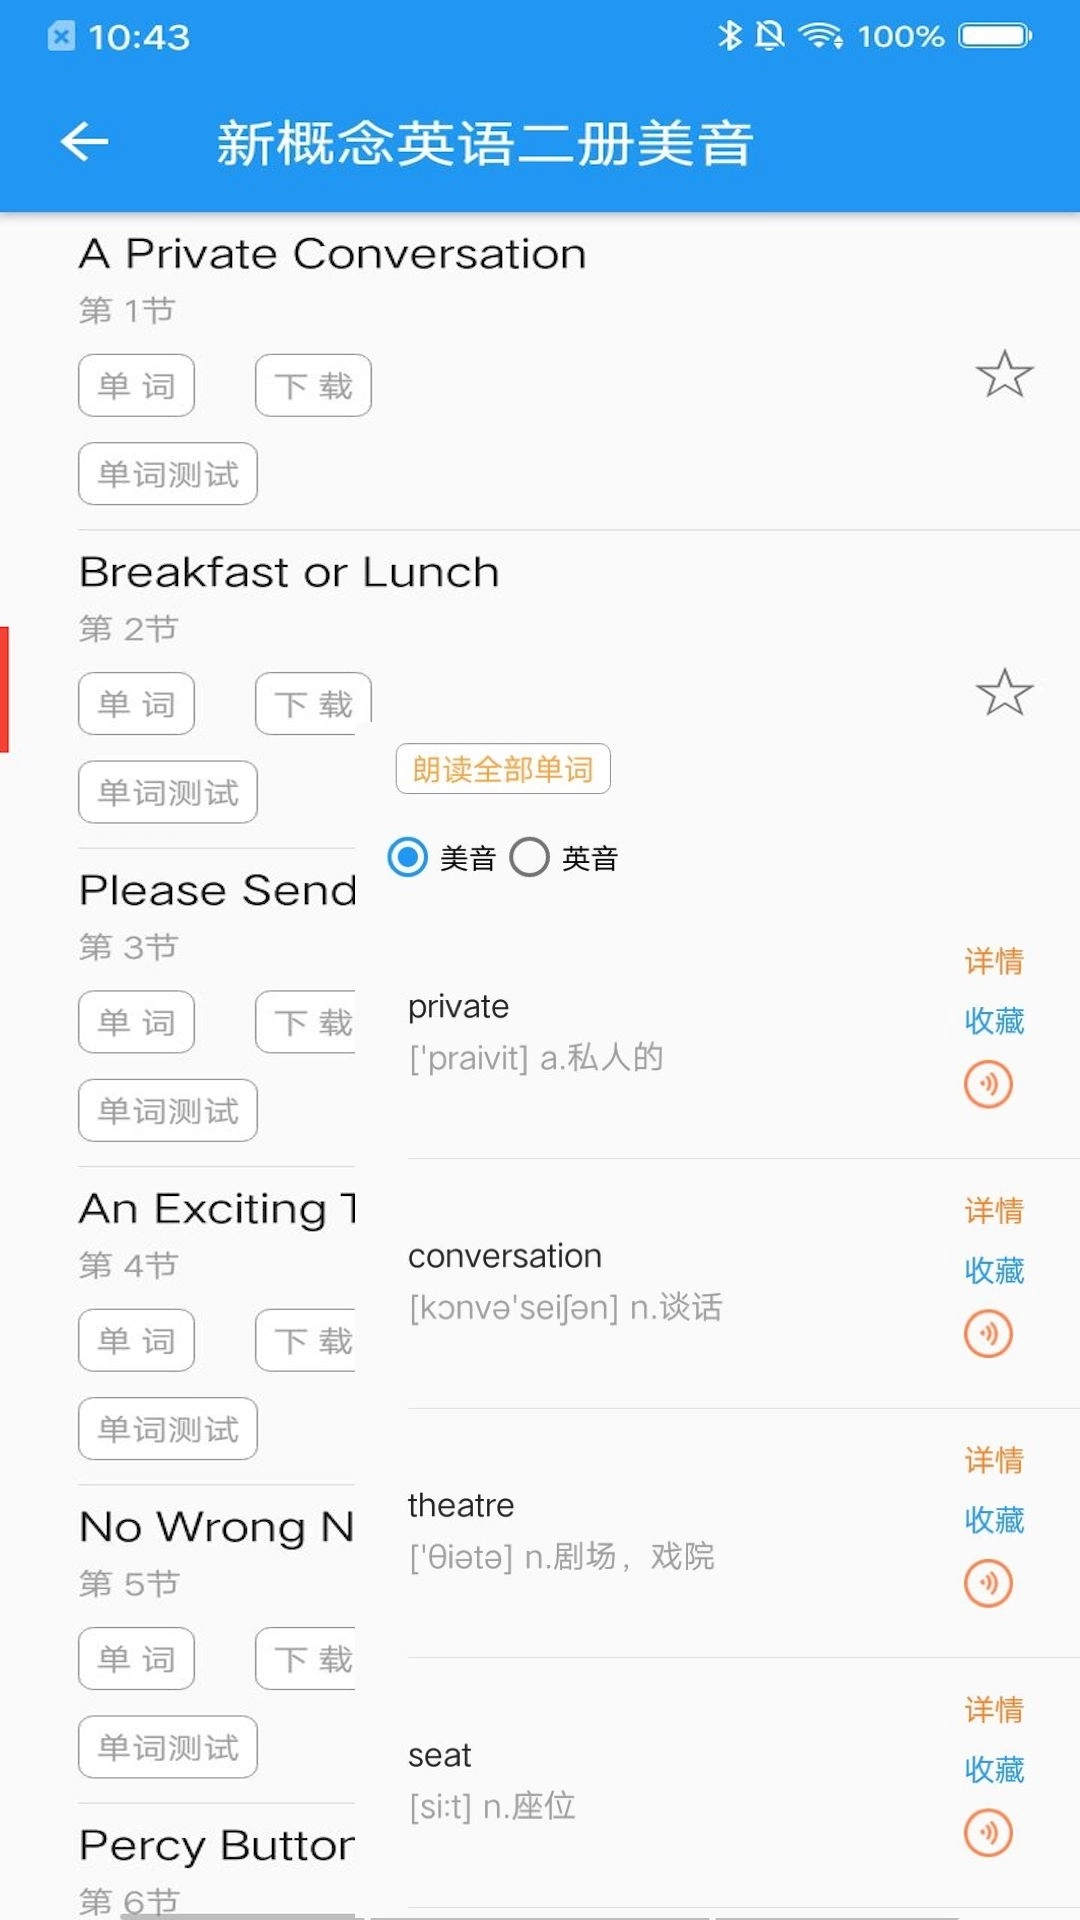Open 单词 list for Breakfast or Lunch

tap(137, 704)
